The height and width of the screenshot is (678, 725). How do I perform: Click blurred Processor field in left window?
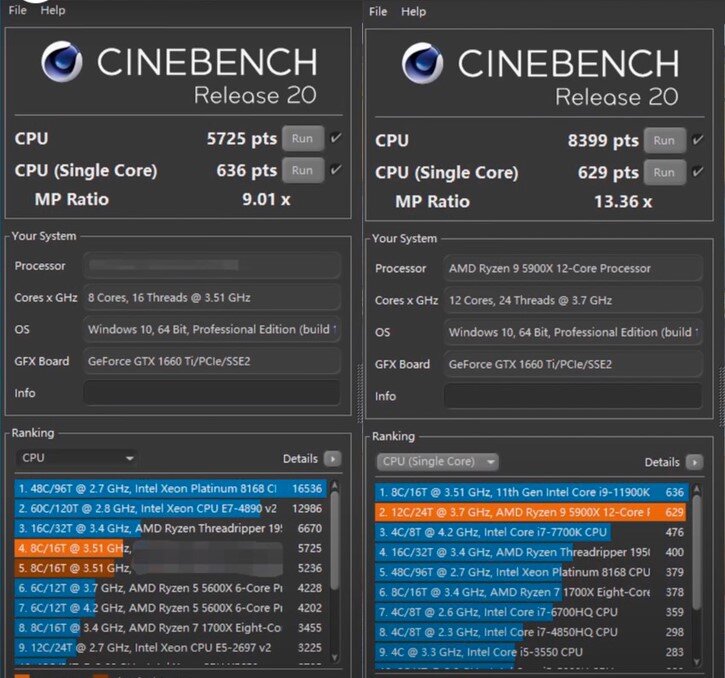(x=212, y=265)
